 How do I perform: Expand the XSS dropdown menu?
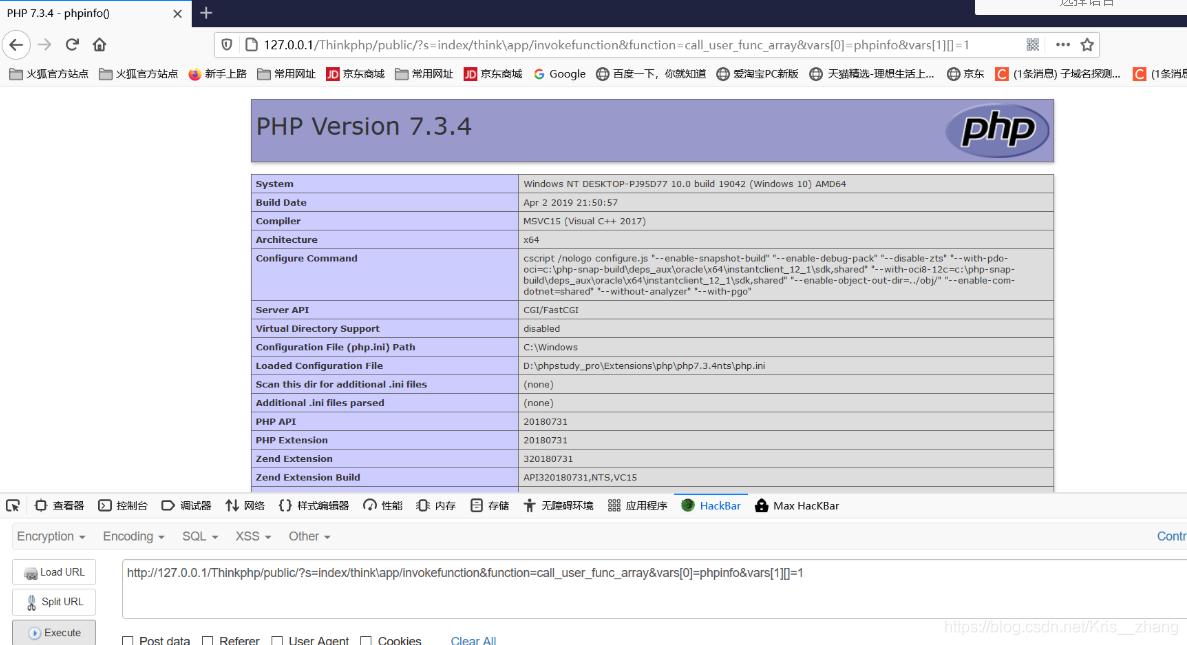[253, 536]
